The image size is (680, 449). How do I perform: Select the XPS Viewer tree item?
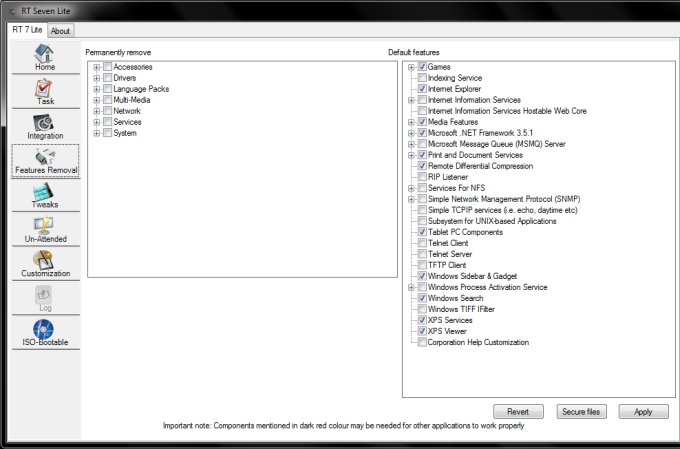[x=447, y=331]
